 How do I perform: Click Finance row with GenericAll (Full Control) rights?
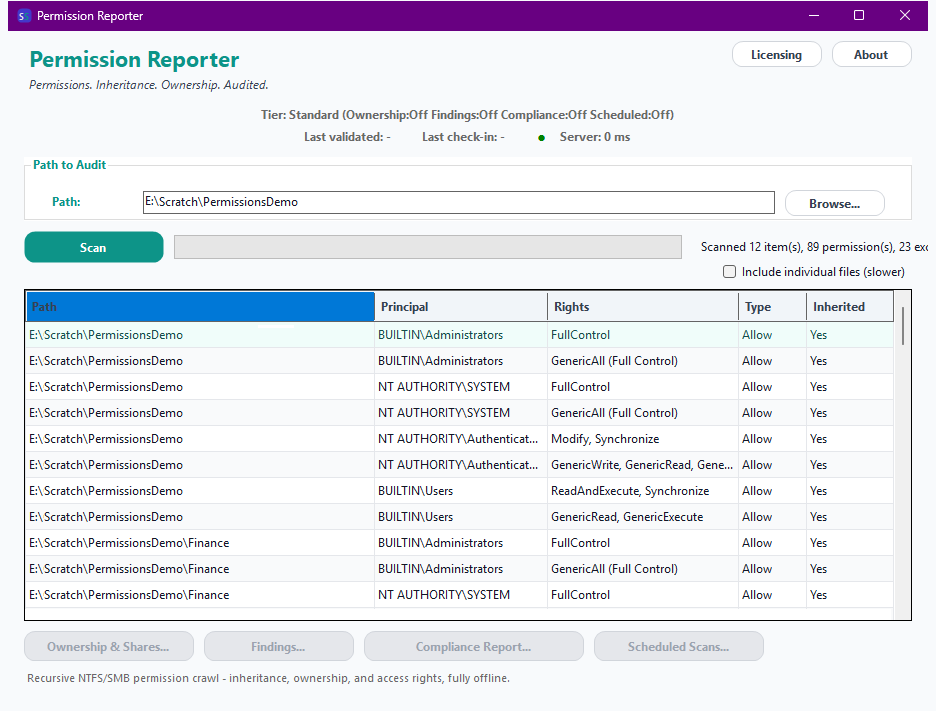coord(459,569)
